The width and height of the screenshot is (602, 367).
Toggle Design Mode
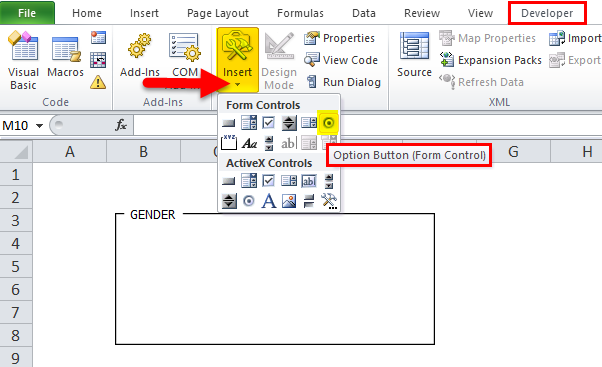(x=279, y=61)
